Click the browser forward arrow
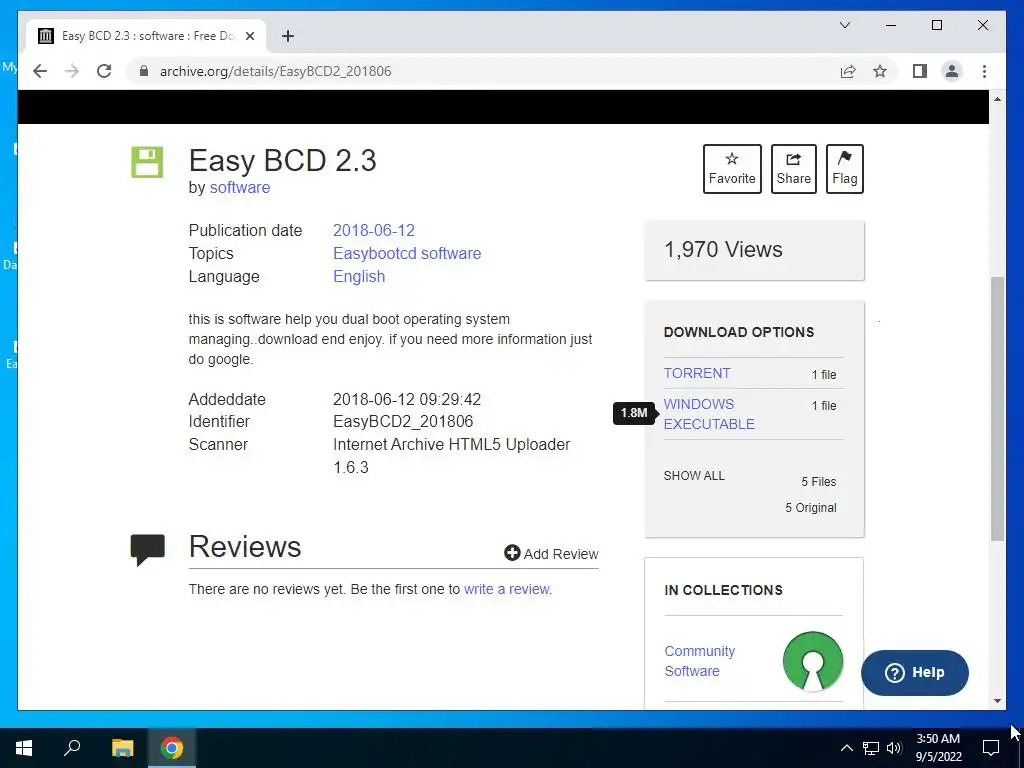Viewport: 1024px width, 768px height. click(72, 71)
